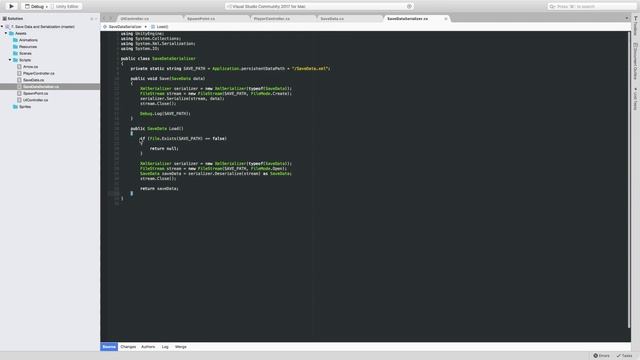
Task: Select the Animations folder
Action: 28,40
